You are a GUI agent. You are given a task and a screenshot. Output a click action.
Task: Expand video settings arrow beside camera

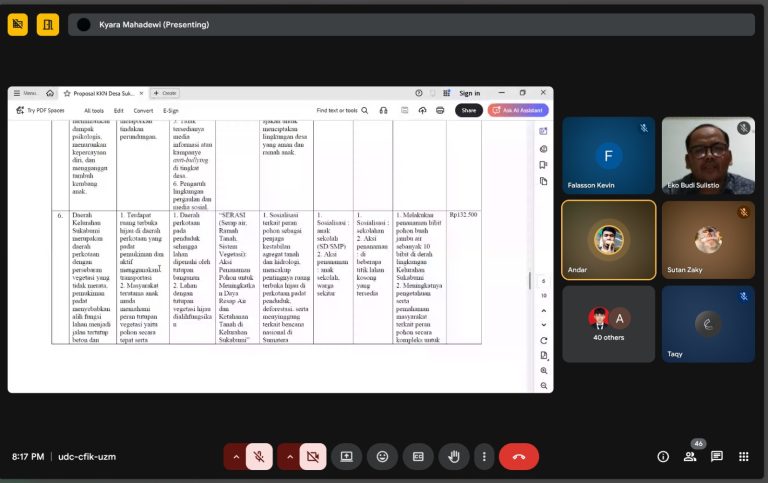tap(290, 457)
